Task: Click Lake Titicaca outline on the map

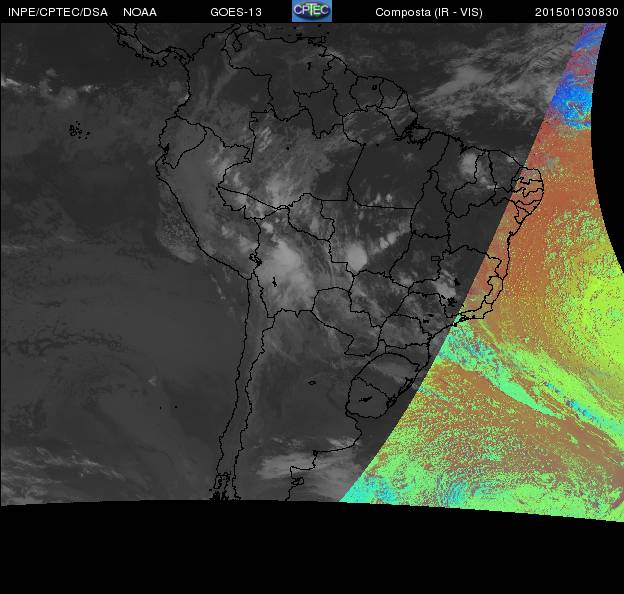Action: pos(255,260)
